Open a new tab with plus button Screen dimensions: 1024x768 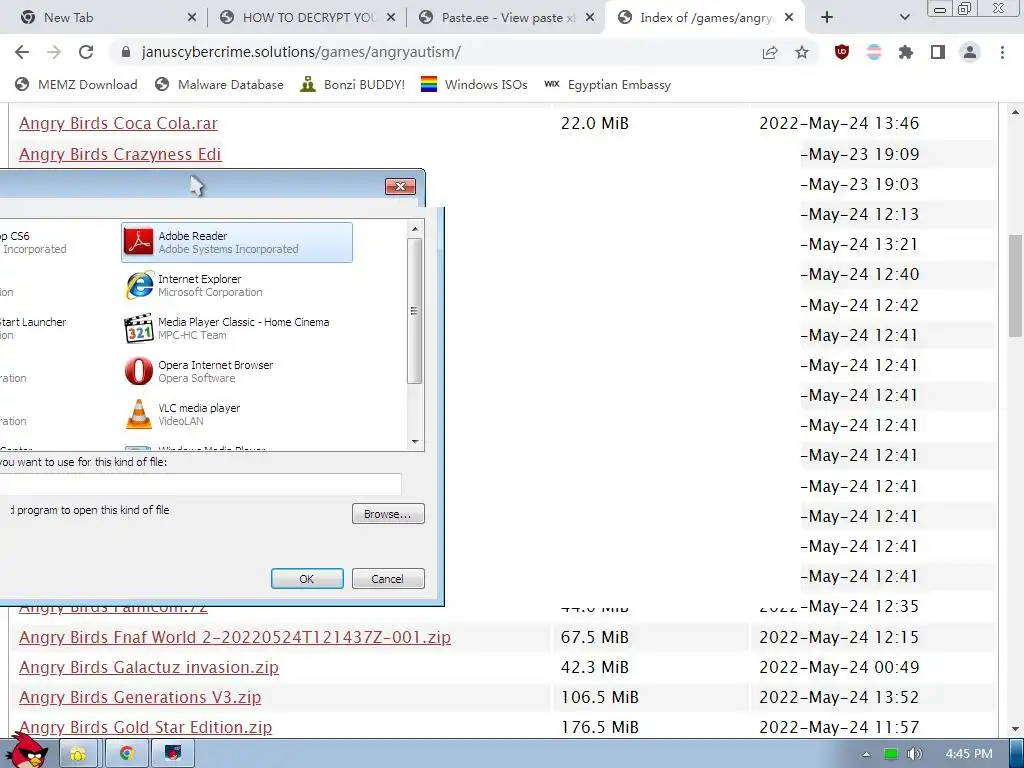827,18
